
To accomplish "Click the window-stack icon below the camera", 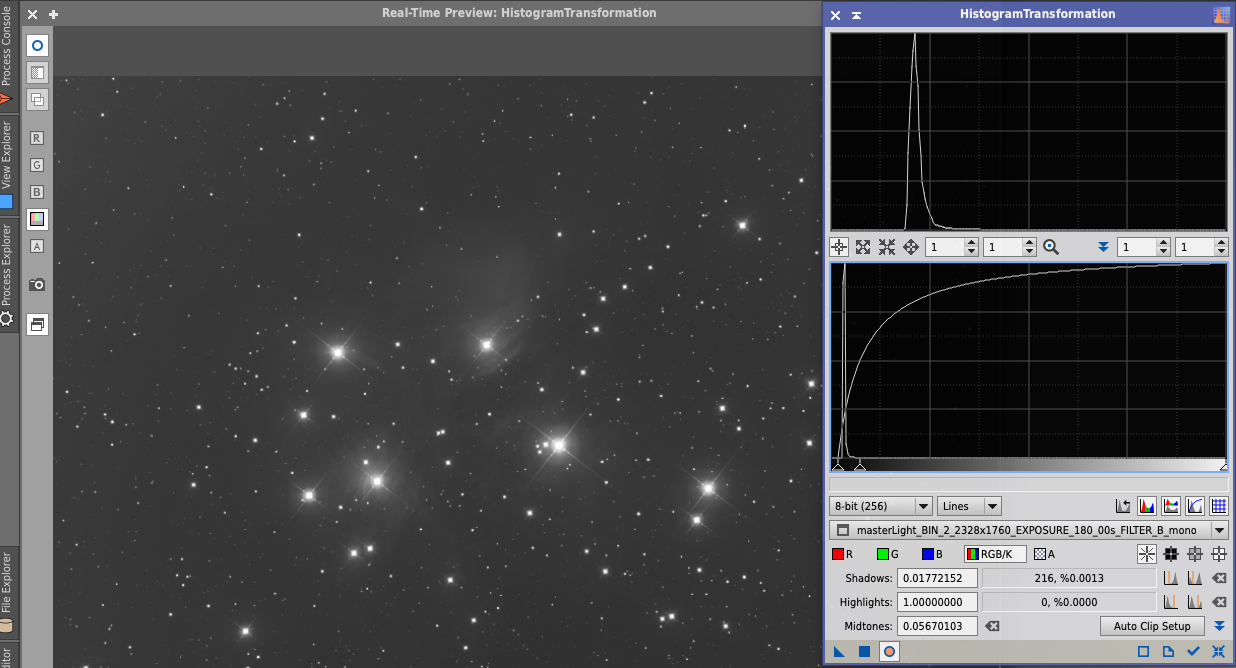I will coord(37,324).
